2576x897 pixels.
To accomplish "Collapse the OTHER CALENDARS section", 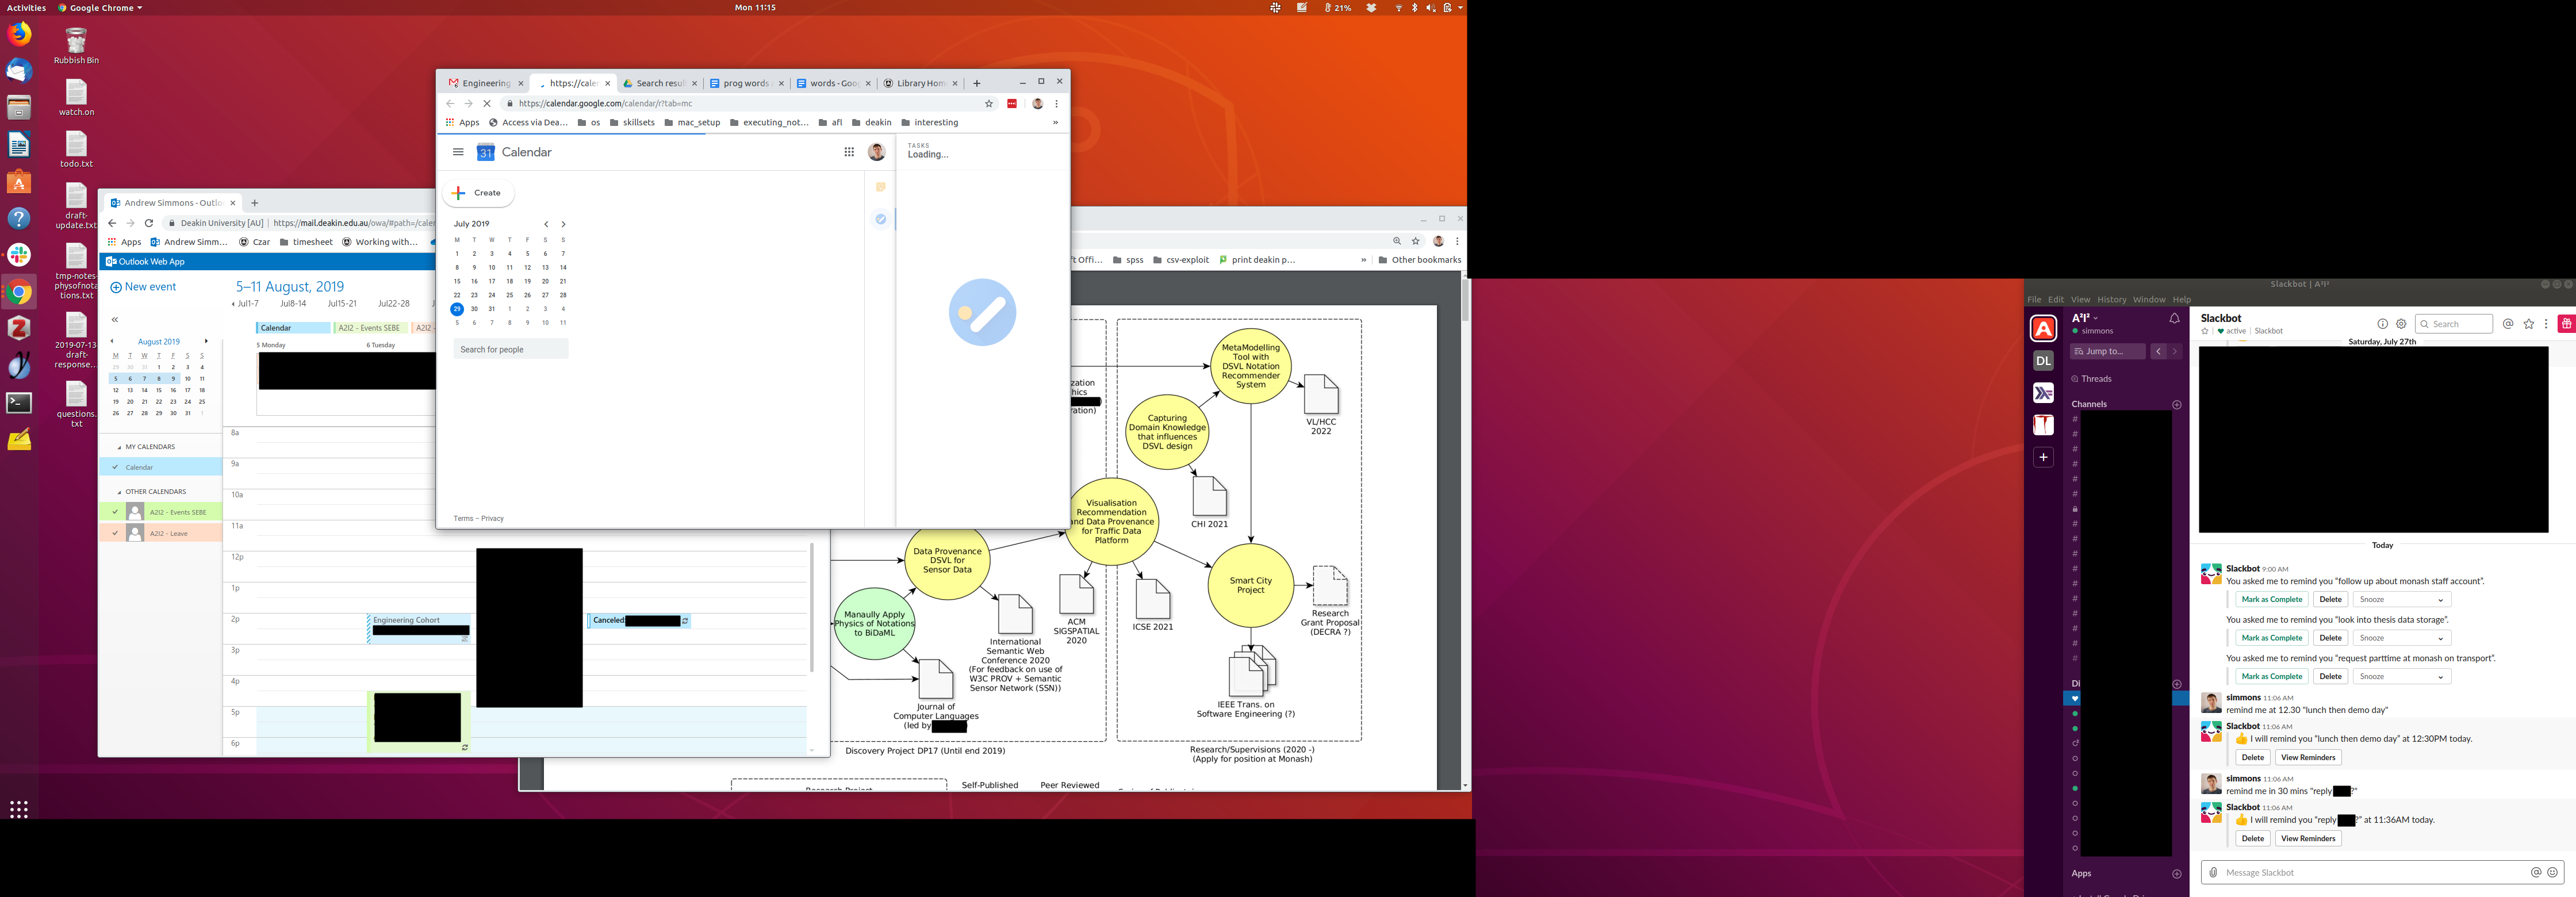I will click(119, 492).
